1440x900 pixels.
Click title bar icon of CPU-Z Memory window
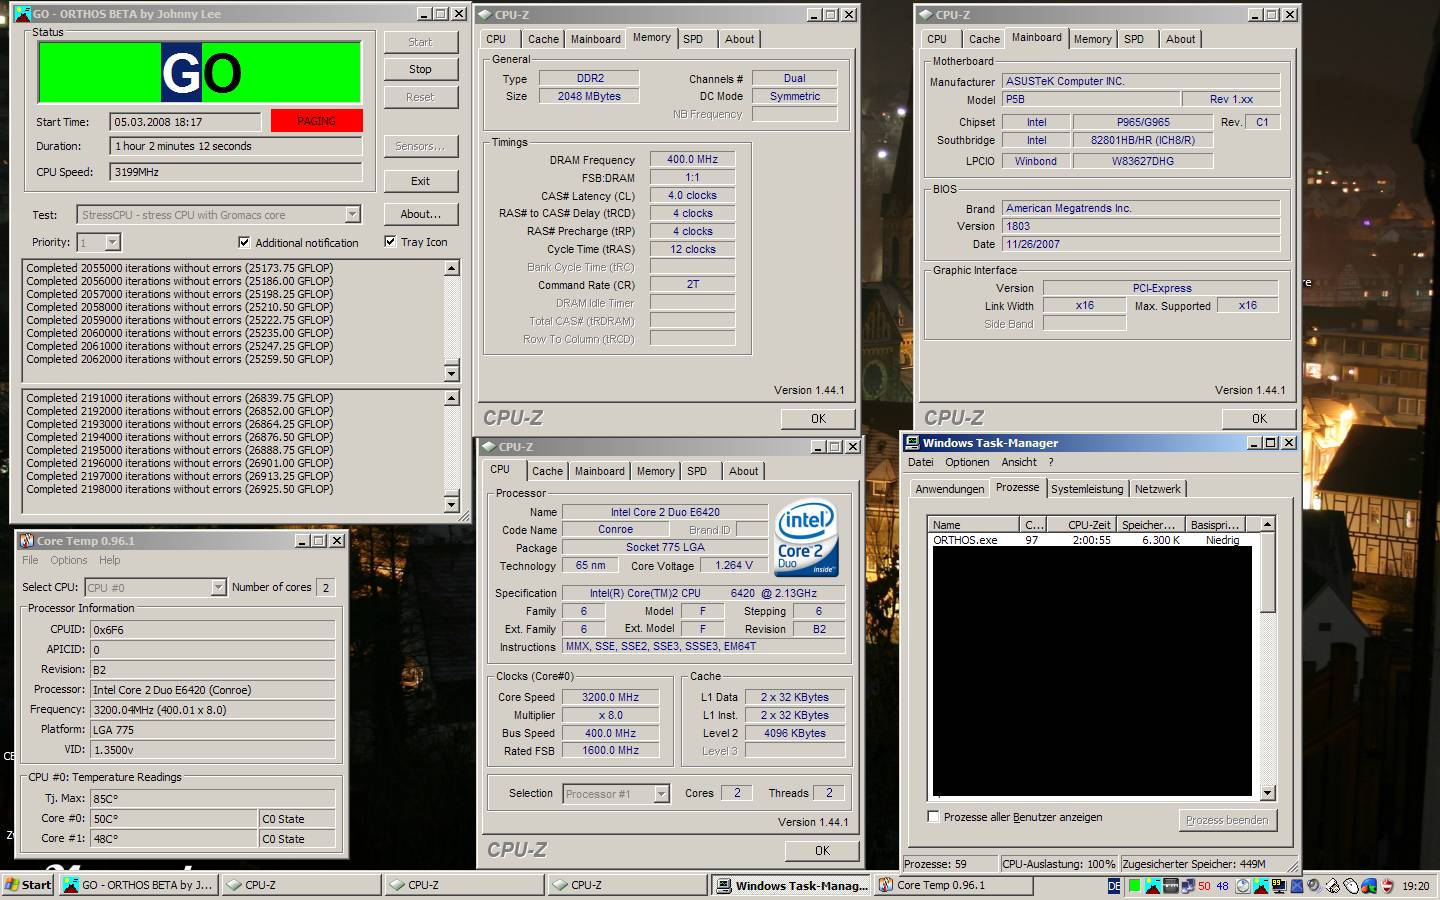click(485, 15)
